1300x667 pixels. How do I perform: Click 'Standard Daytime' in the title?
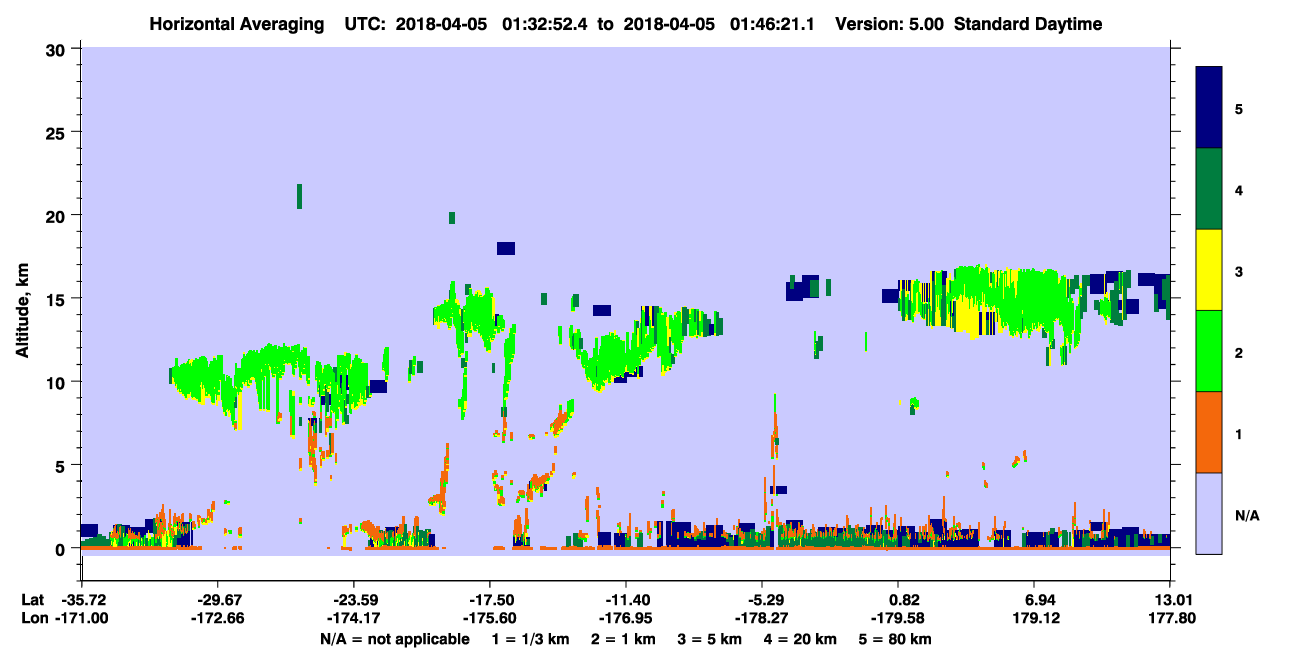click(x=1028, y=24)
